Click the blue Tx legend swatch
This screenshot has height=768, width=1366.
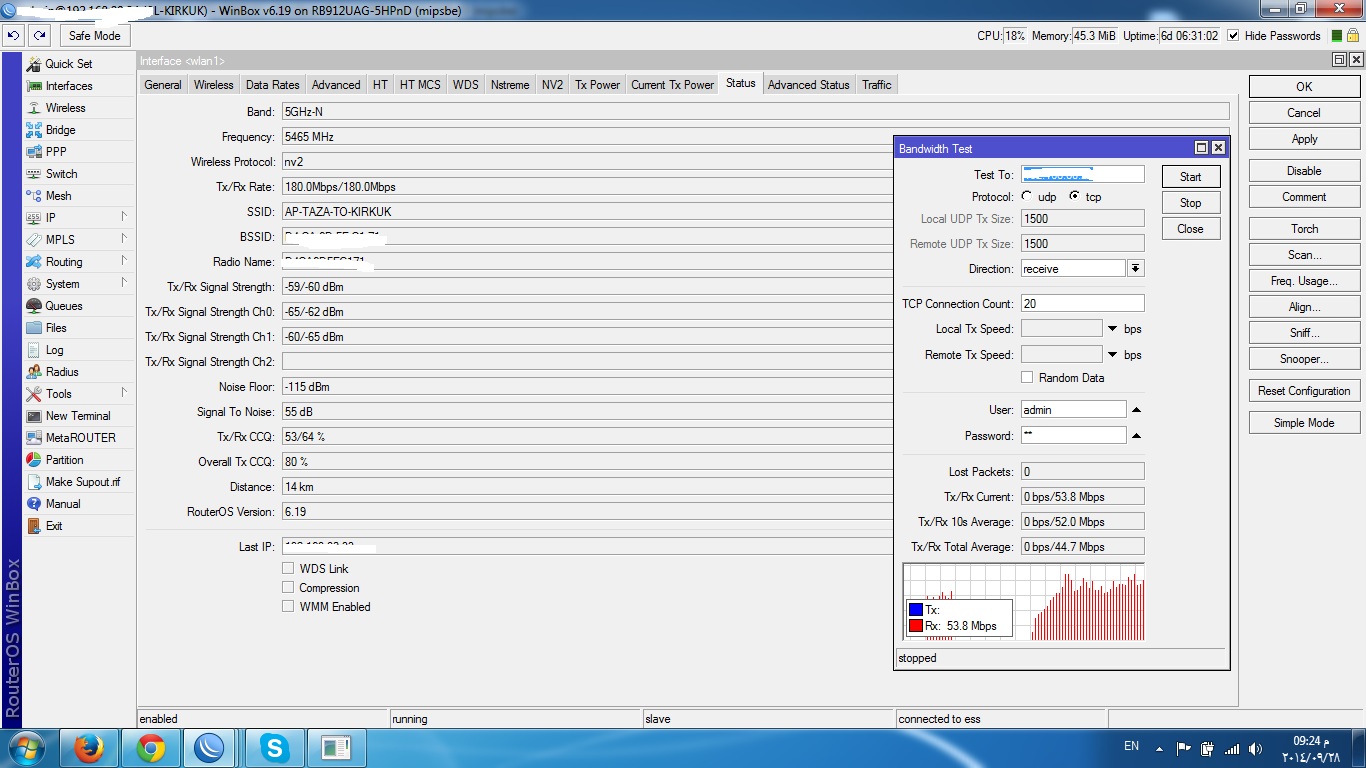pos(915,610)
